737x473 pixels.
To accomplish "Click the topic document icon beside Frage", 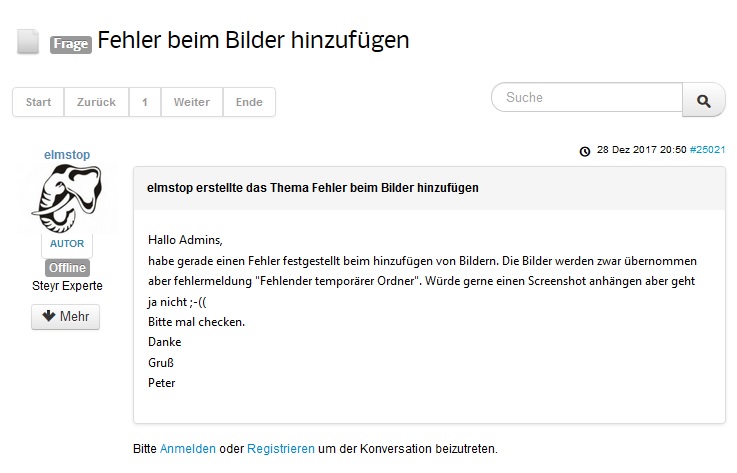I will (28, 42).
